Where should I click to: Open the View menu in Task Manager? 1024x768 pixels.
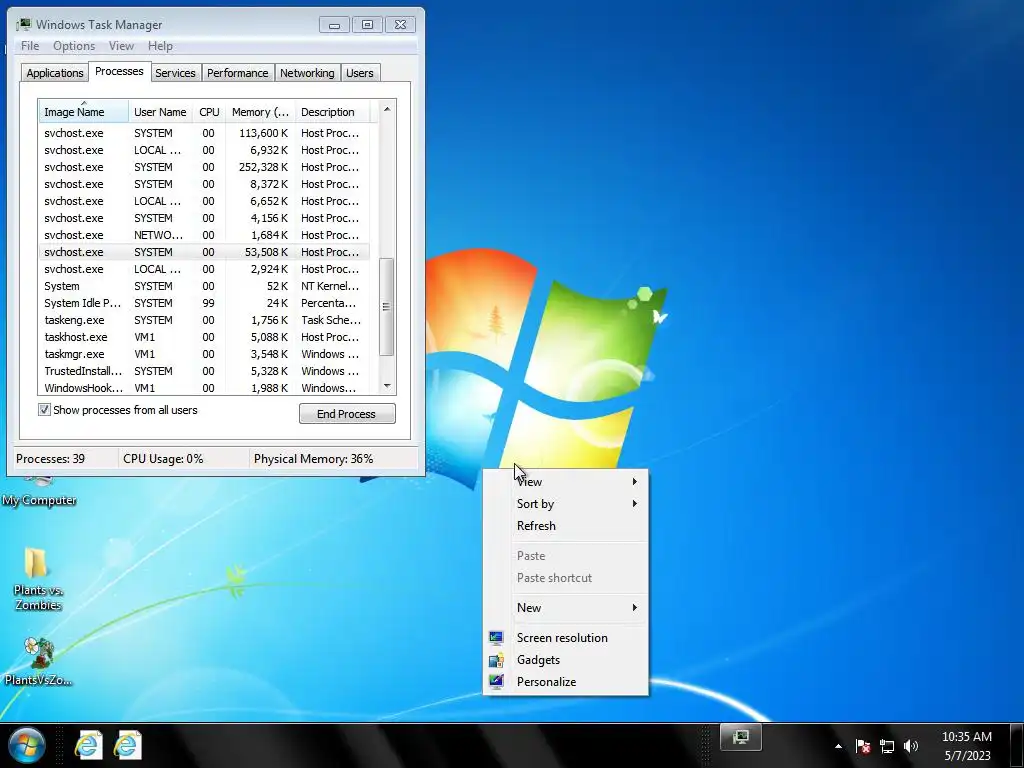[121, 46]
